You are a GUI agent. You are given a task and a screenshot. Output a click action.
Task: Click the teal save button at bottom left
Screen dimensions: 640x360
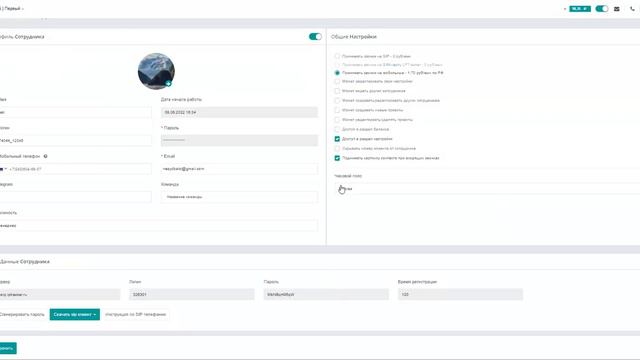8,348
